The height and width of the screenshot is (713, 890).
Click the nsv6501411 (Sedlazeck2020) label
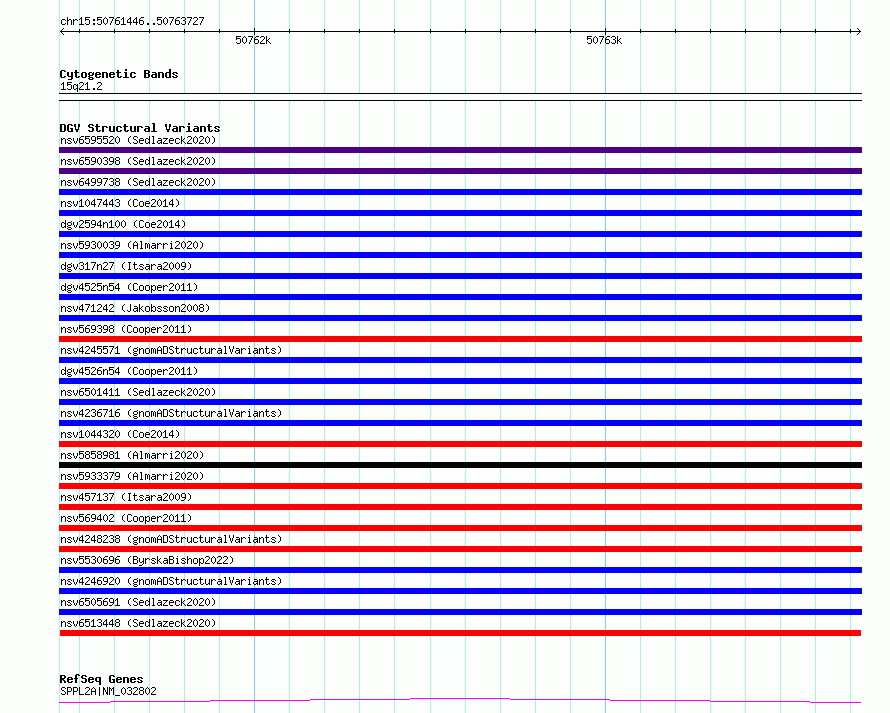[x=138, y=392]
